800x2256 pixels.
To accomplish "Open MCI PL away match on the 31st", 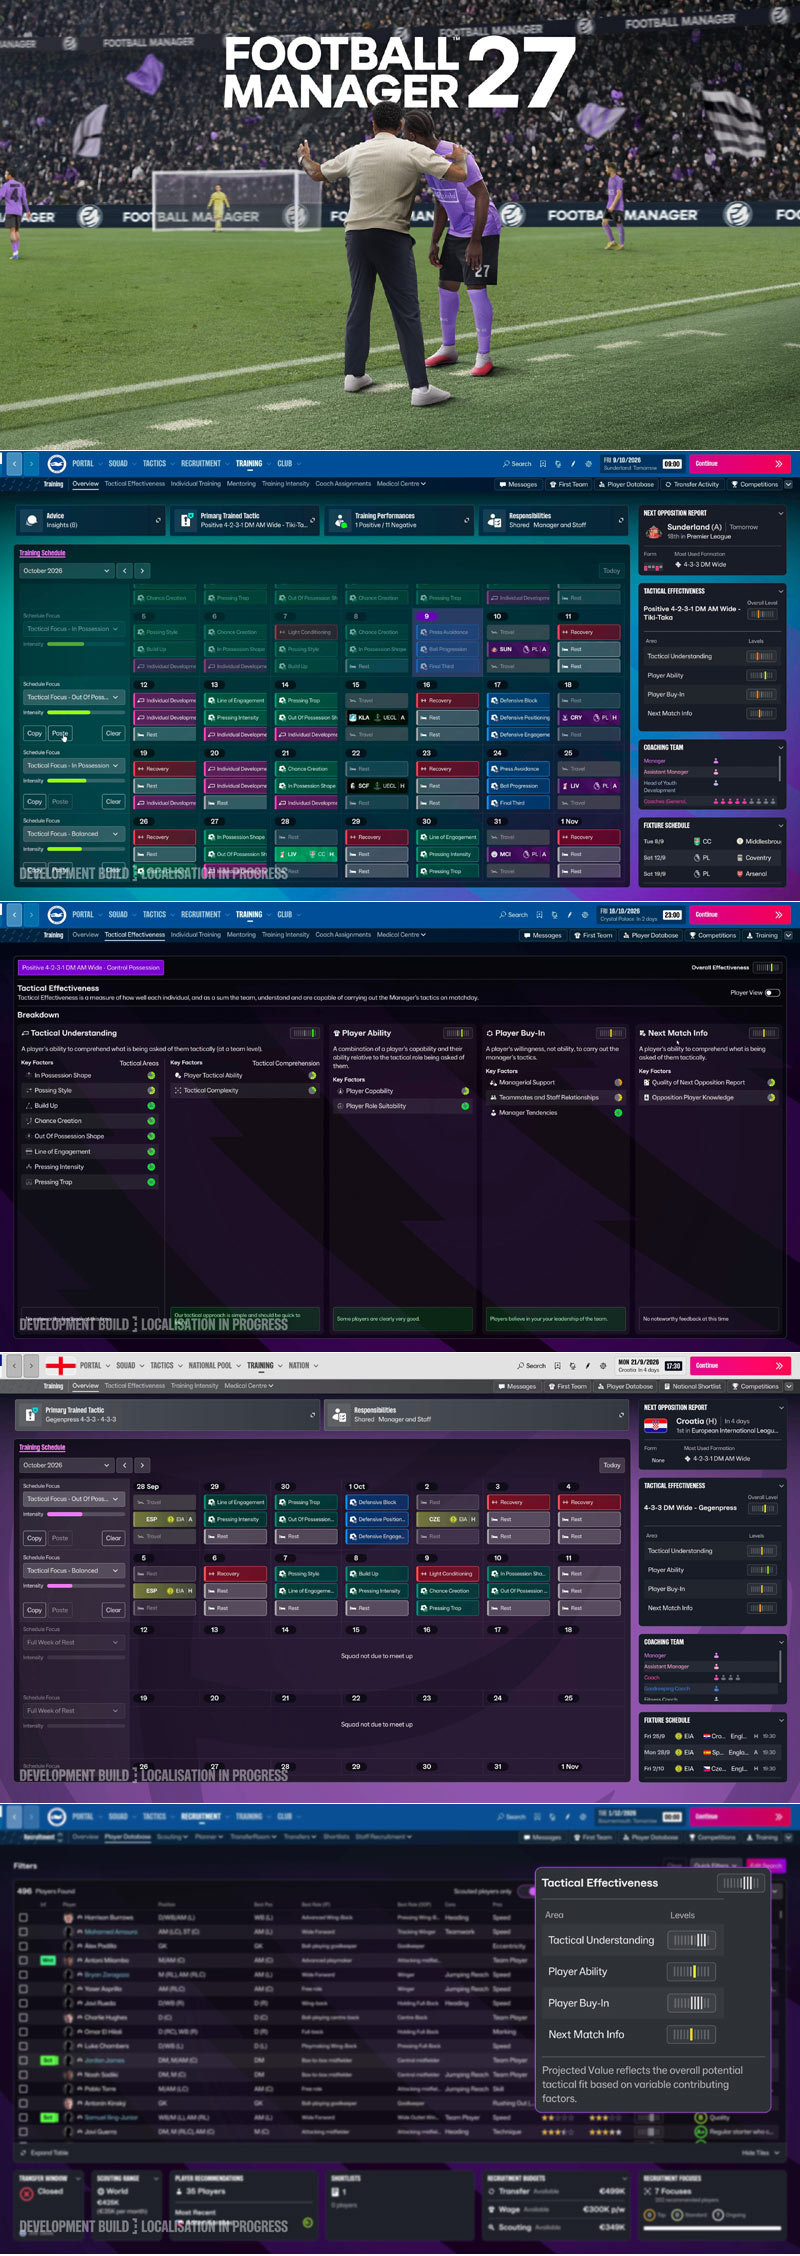I will pos(519,854).
